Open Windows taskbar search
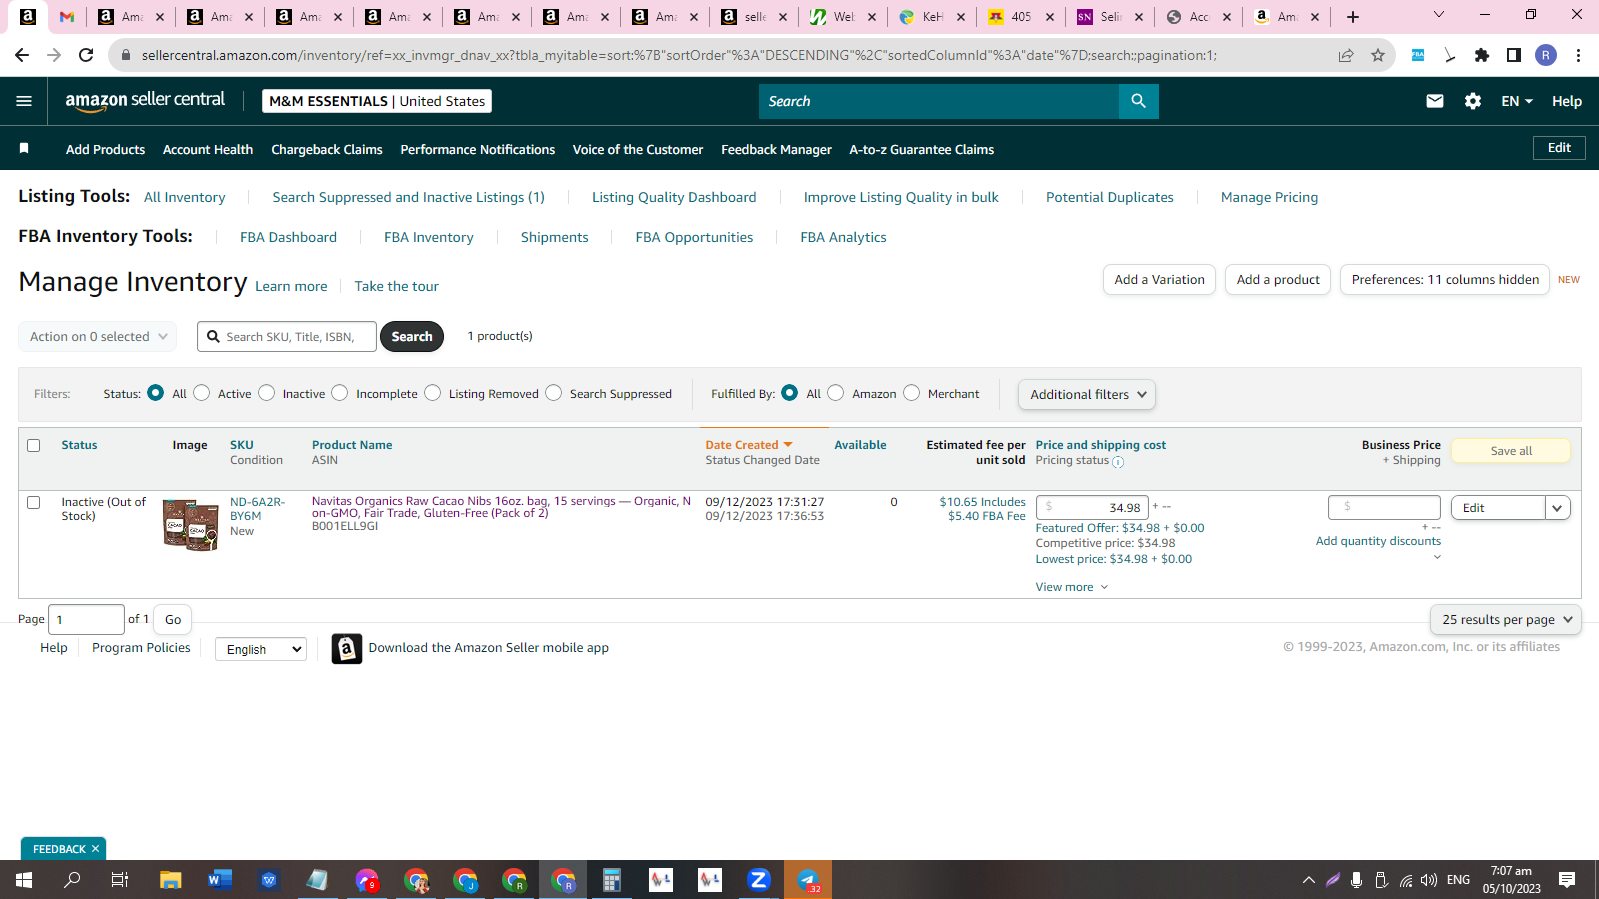Viewport: 1599px width, 899px height. click(x=72, y=880)
